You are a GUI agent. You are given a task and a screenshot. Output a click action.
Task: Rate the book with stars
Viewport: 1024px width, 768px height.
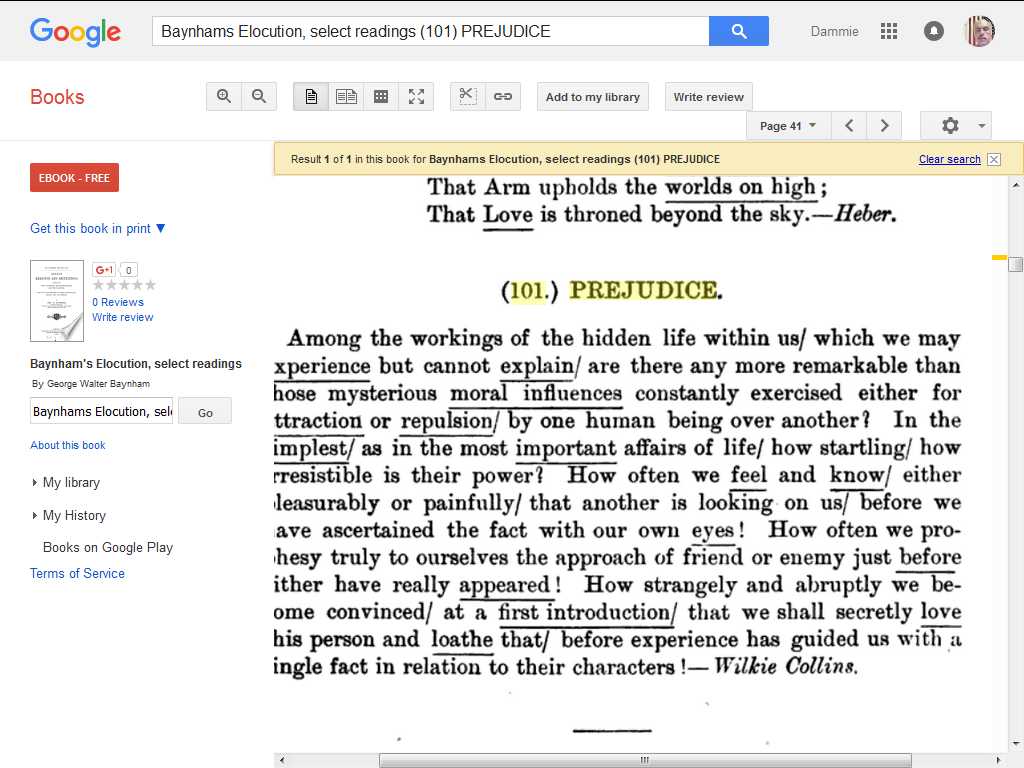tap(124, 285)
